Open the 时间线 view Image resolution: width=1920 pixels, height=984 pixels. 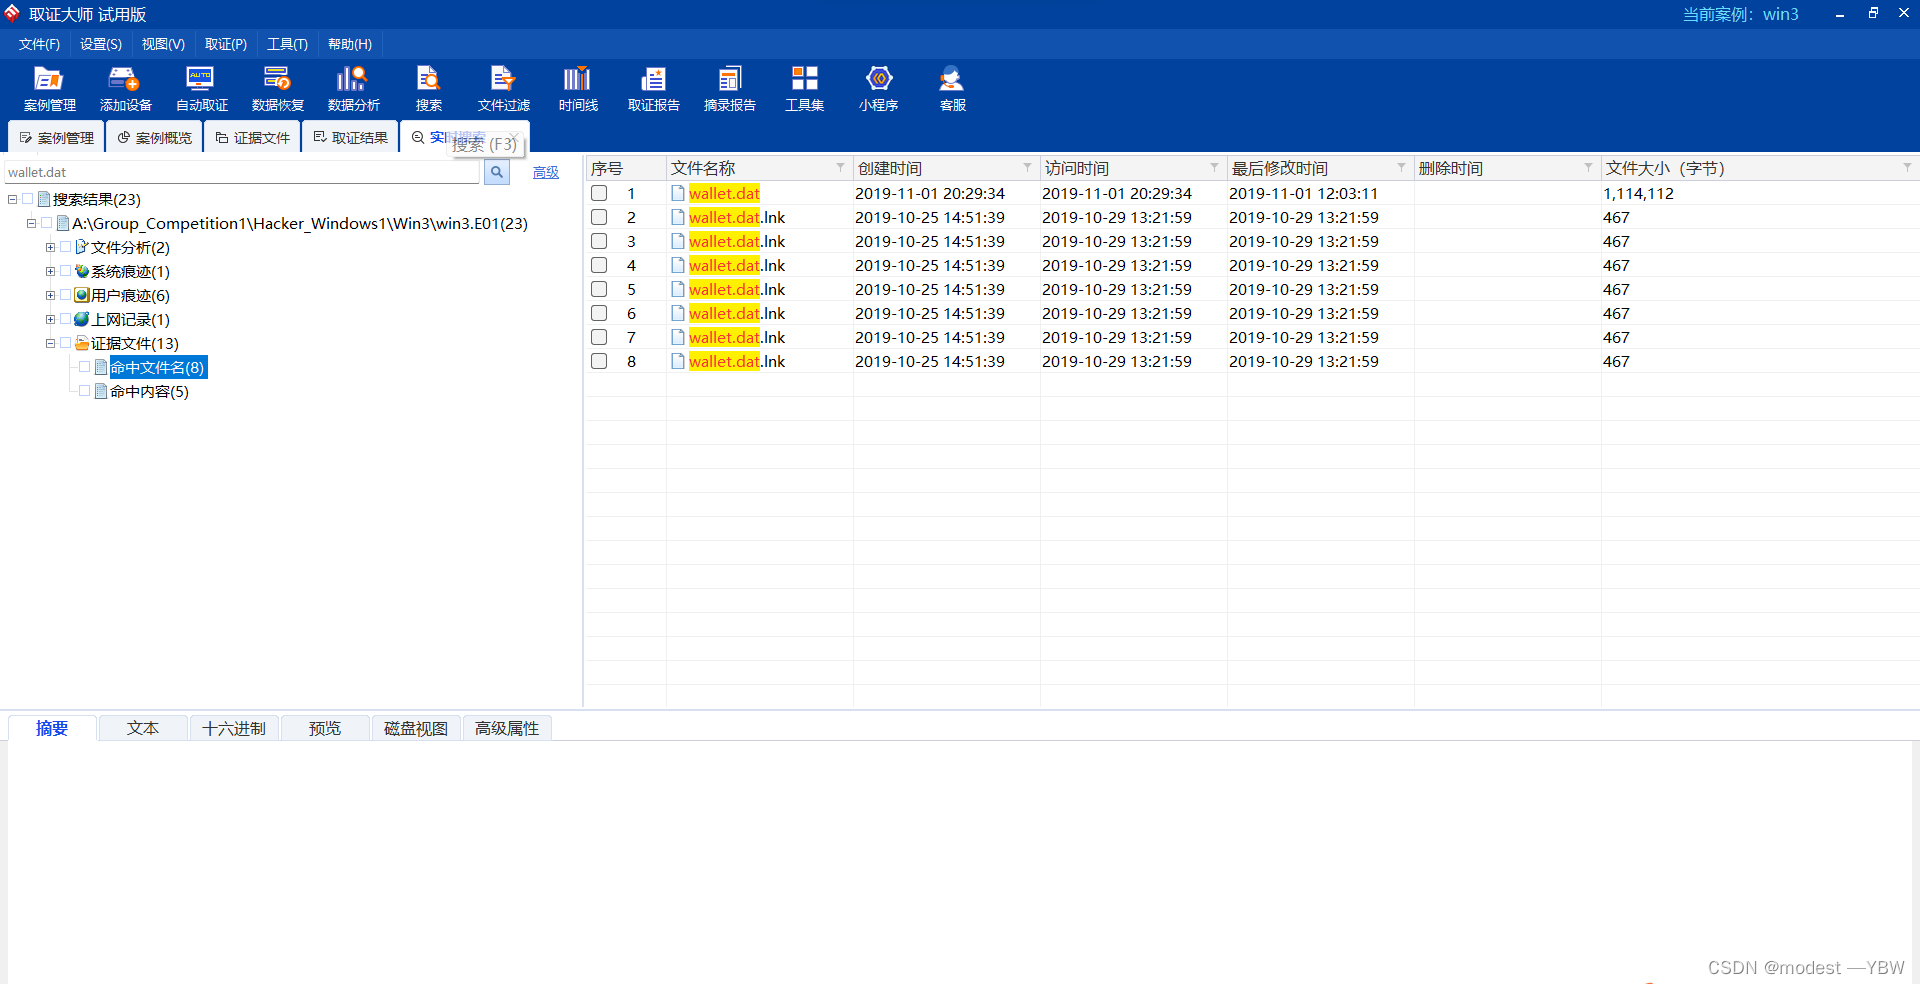point(577,88)
